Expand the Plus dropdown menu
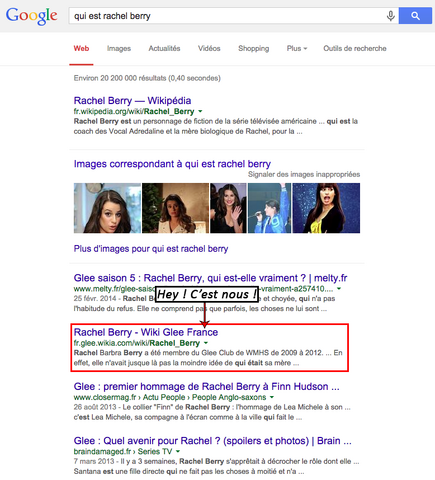Image resolution: width=435 pixels, height=480 pixels. (297, 48)
